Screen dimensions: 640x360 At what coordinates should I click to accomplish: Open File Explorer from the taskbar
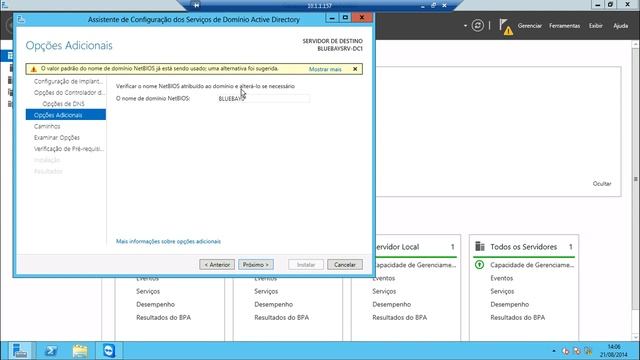pyautogui.click(x=80, y=351)
